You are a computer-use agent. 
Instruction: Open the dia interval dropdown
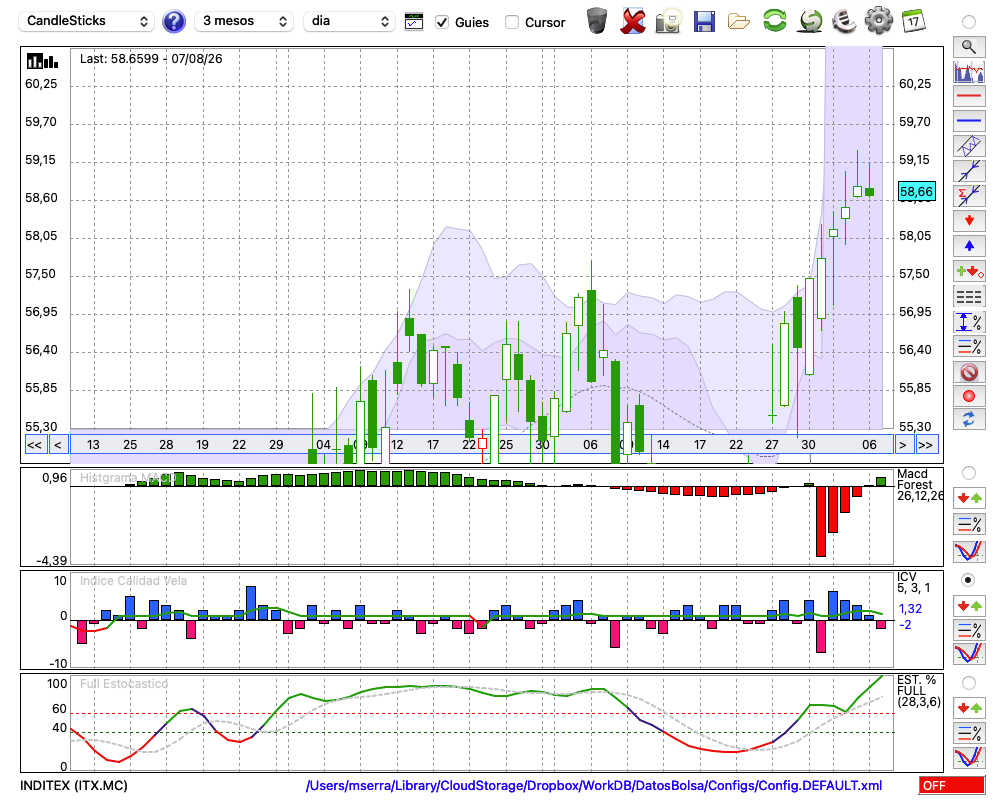click(x=349, y=21)
